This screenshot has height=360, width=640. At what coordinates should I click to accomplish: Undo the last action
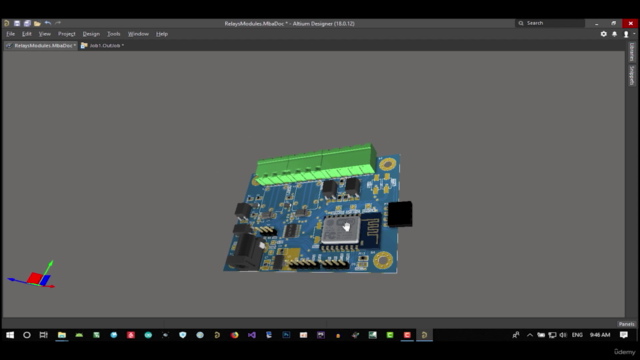click(48, 24)
